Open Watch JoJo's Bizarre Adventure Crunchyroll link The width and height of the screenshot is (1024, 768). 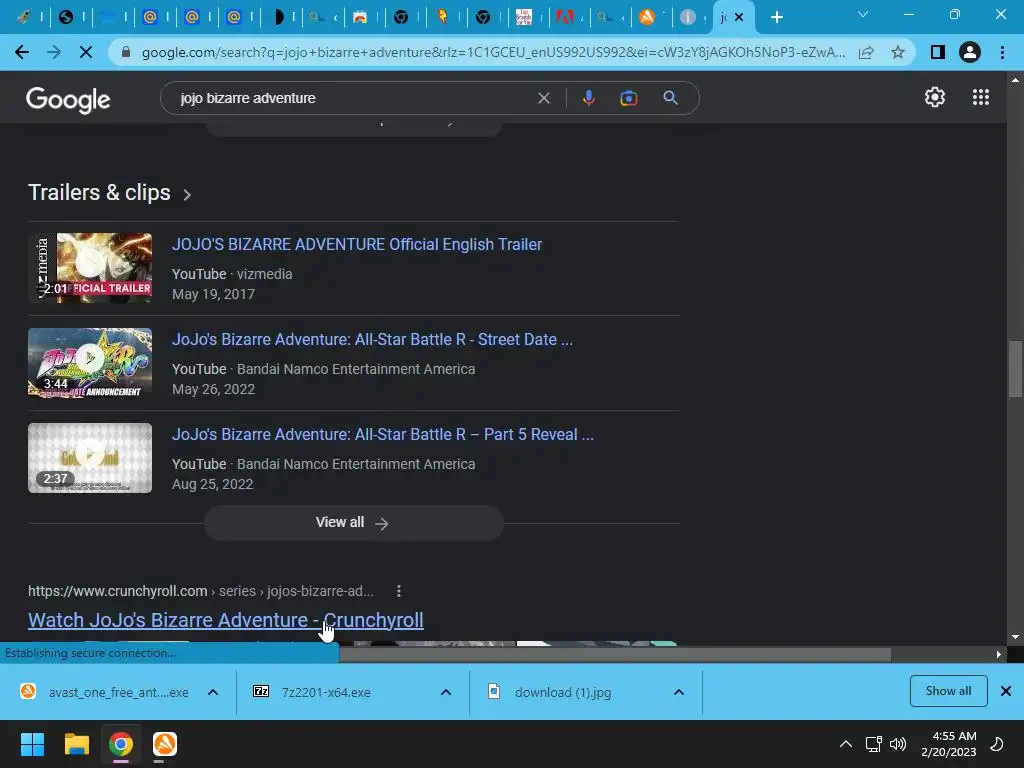(225, 620)
